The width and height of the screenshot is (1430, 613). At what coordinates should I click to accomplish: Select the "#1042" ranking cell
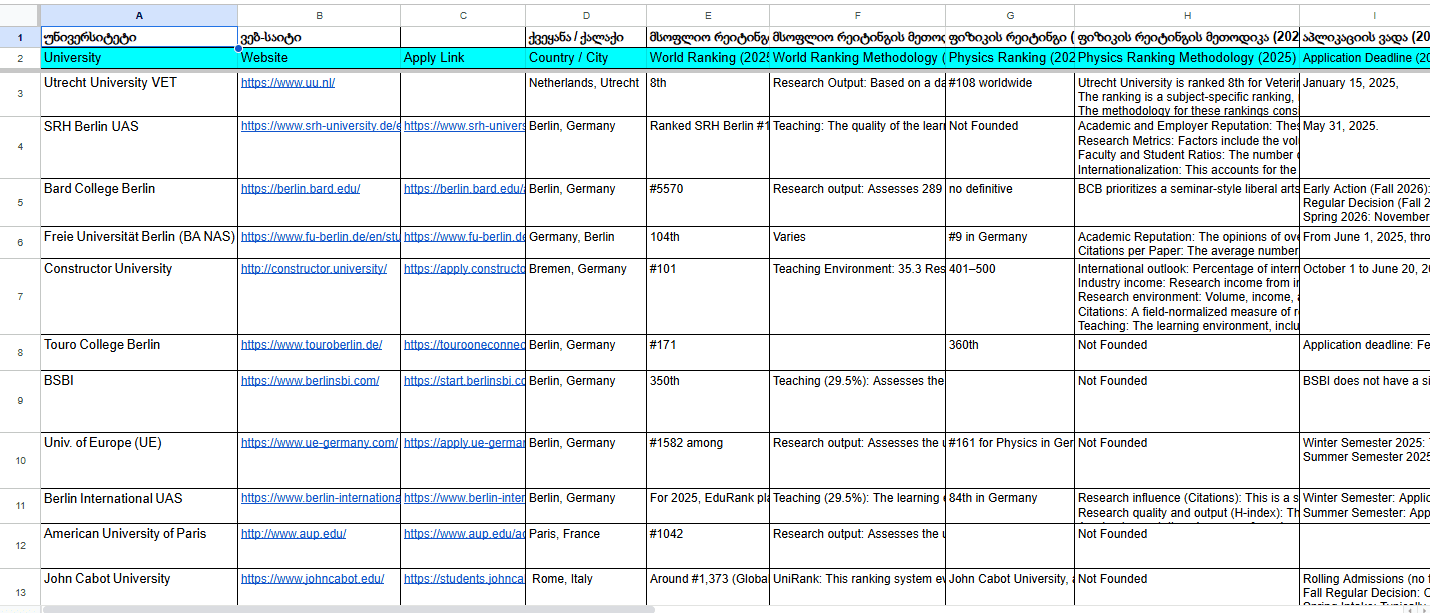pos(708,546)
